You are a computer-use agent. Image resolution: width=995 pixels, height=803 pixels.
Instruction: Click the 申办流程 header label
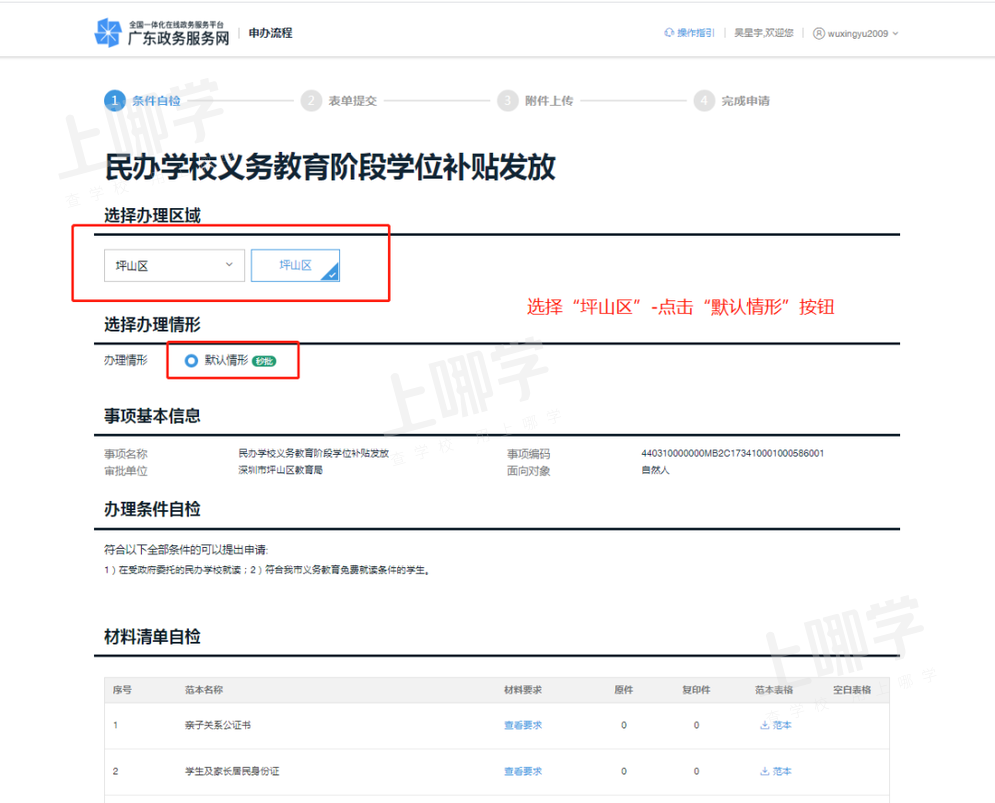[270, 33]
